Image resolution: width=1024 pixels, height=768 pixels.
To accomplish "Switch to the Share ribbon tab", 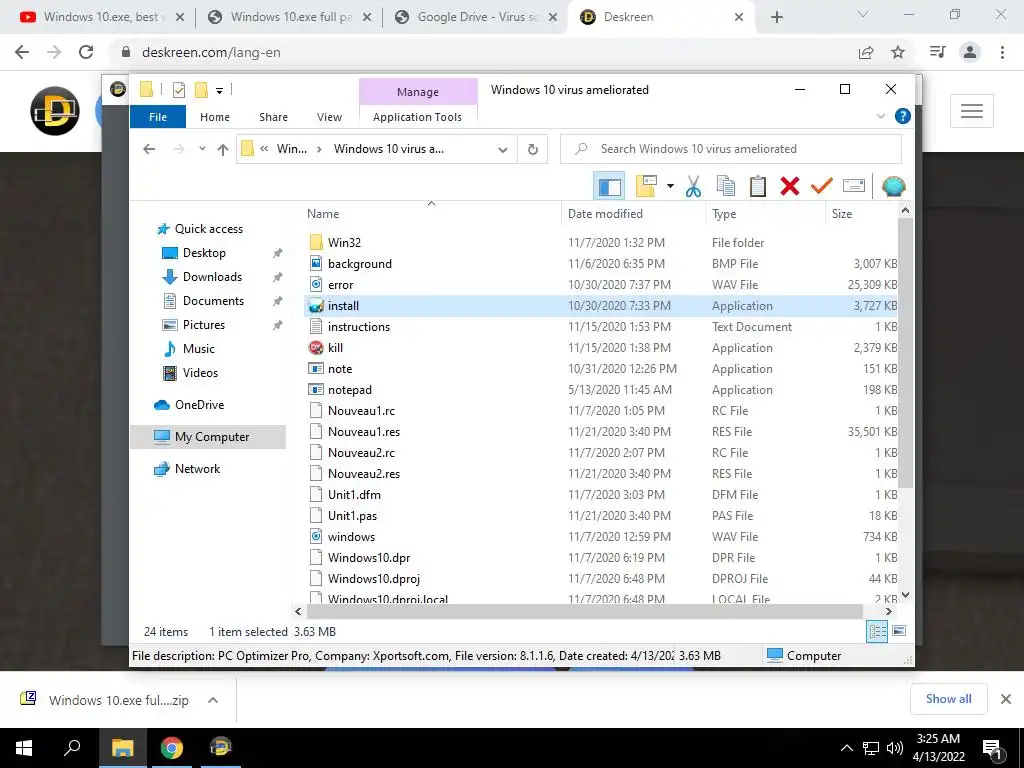I will click(x=273, y=117).
